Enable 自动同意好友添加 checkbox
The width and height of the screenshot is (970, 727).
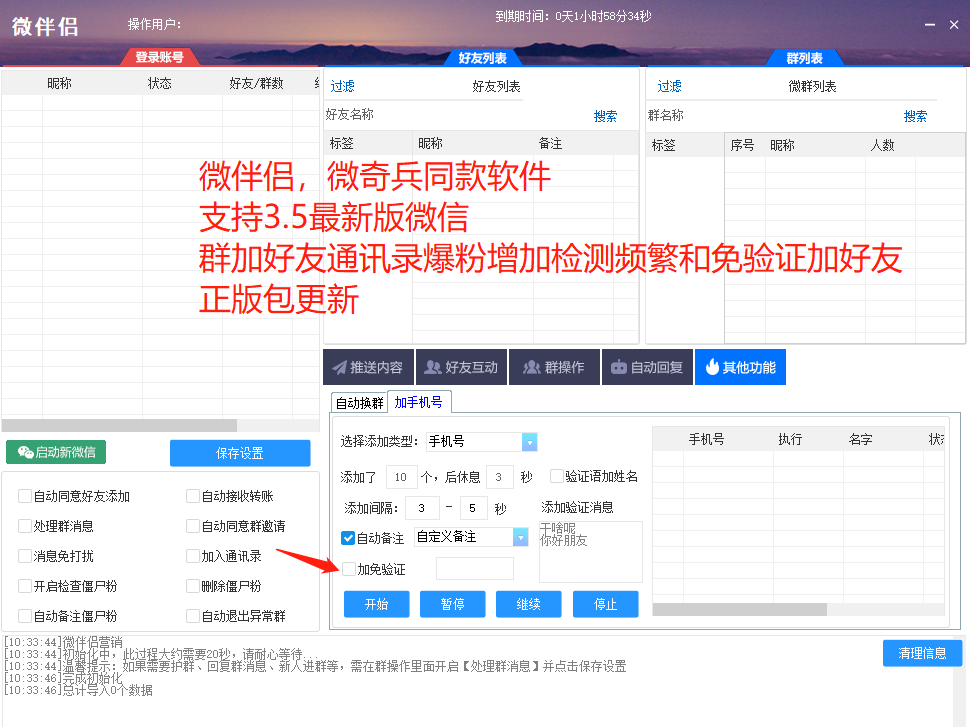25,496
